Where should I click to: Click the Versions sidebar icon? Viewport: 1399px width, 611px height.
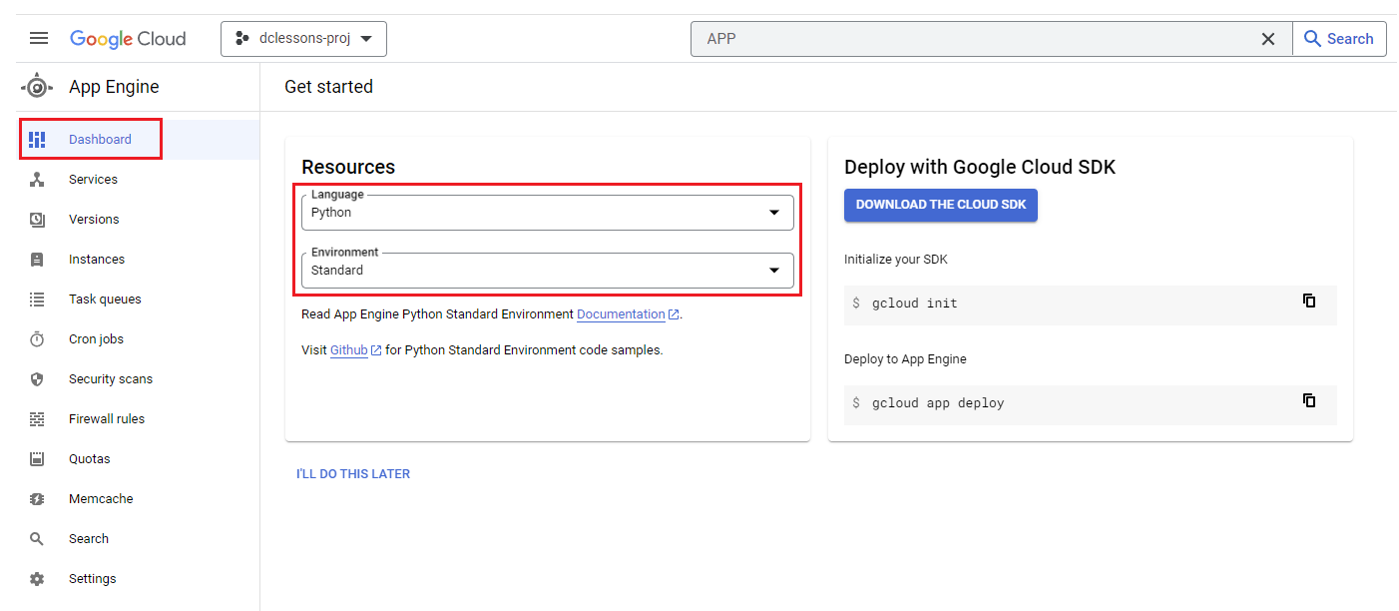pos(37,220)
